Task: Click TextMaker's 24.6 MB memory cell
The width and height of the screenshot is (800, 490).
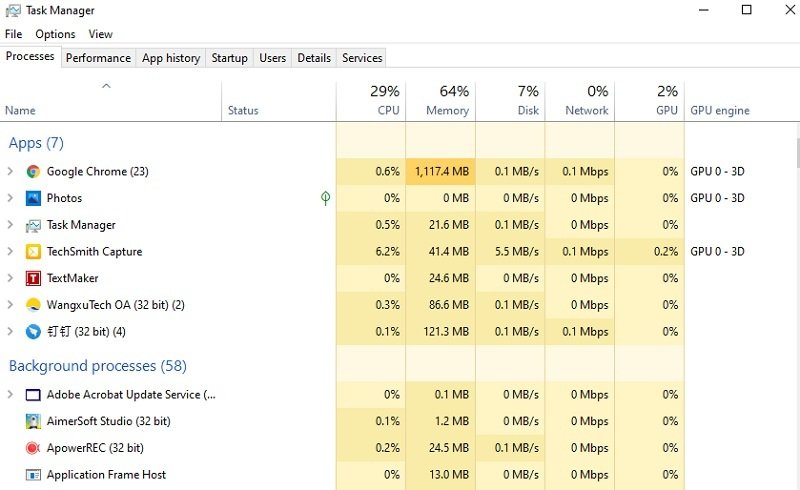Action: 441,278
